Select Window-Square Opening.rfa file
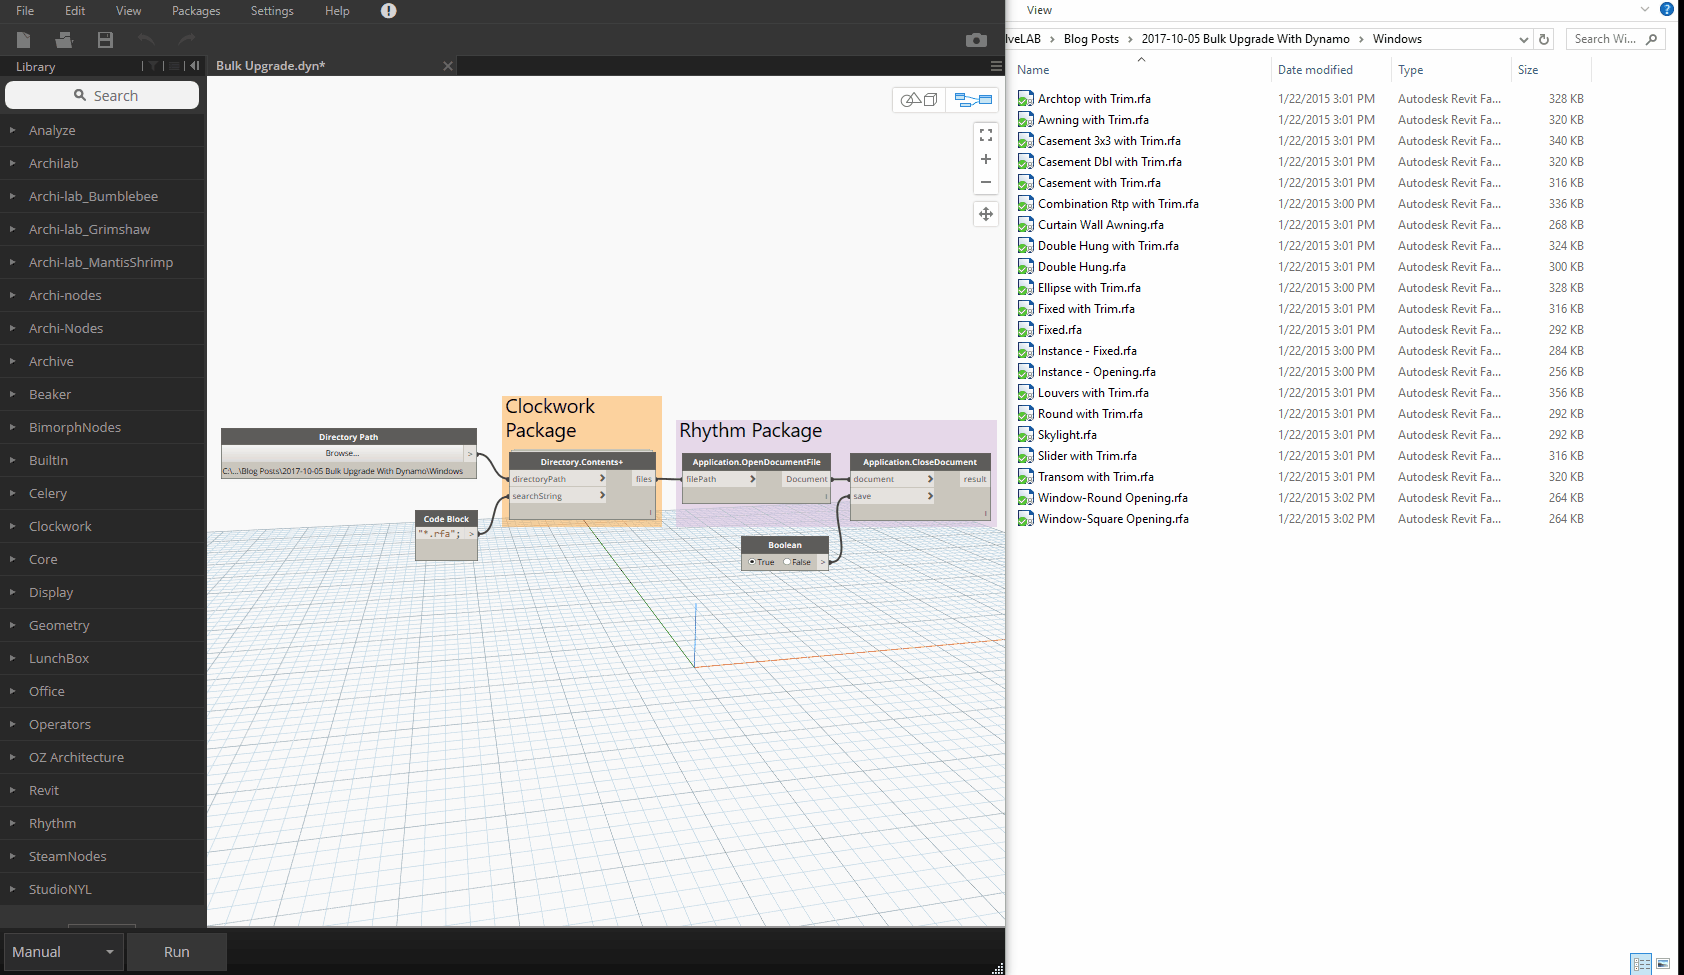Image resolution: width=1684 pixels, height=975 pixels. [1113, 519]
